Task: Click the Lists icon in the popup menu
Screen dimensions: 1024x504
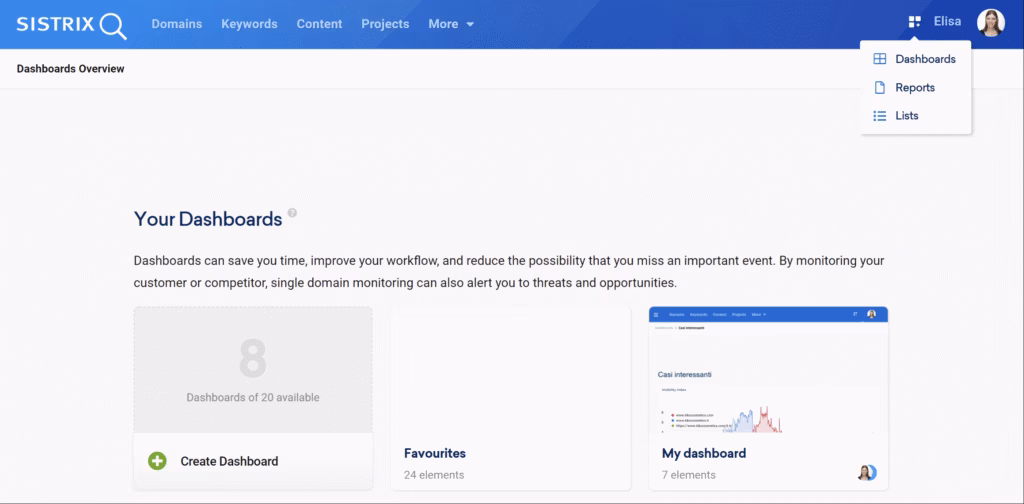Action: coord(880,116)
